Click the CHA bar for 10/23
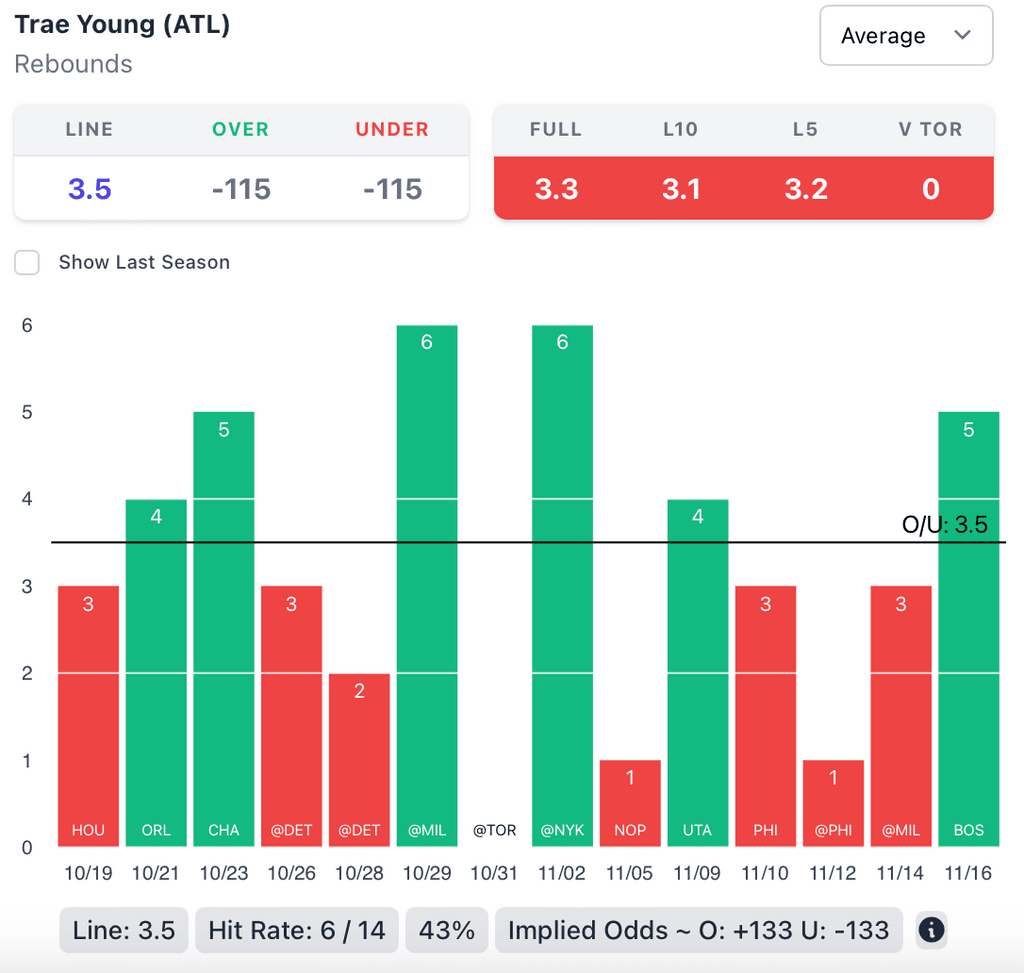1024x973 pixels. pos(224,629)
